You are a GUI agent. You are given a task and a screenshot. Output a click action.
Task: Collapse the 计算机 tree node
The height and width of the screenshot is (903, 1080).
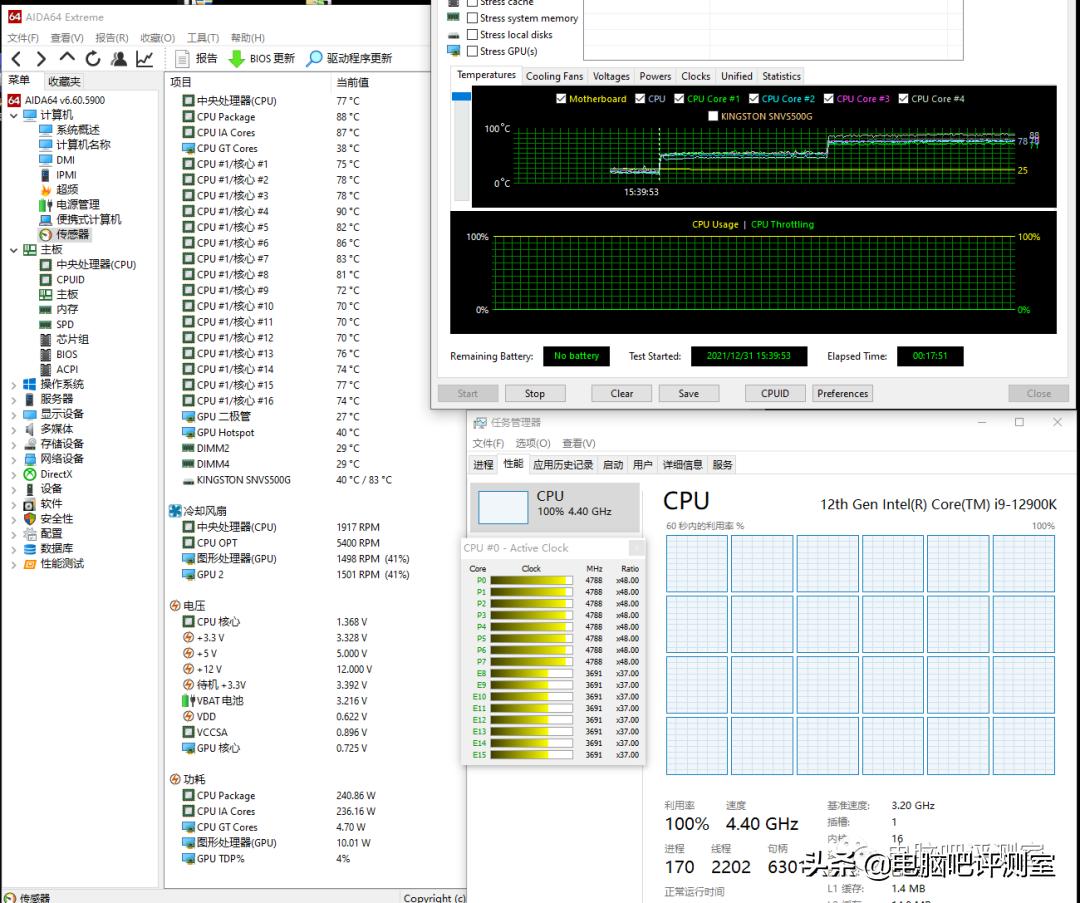tap(13, 115)
